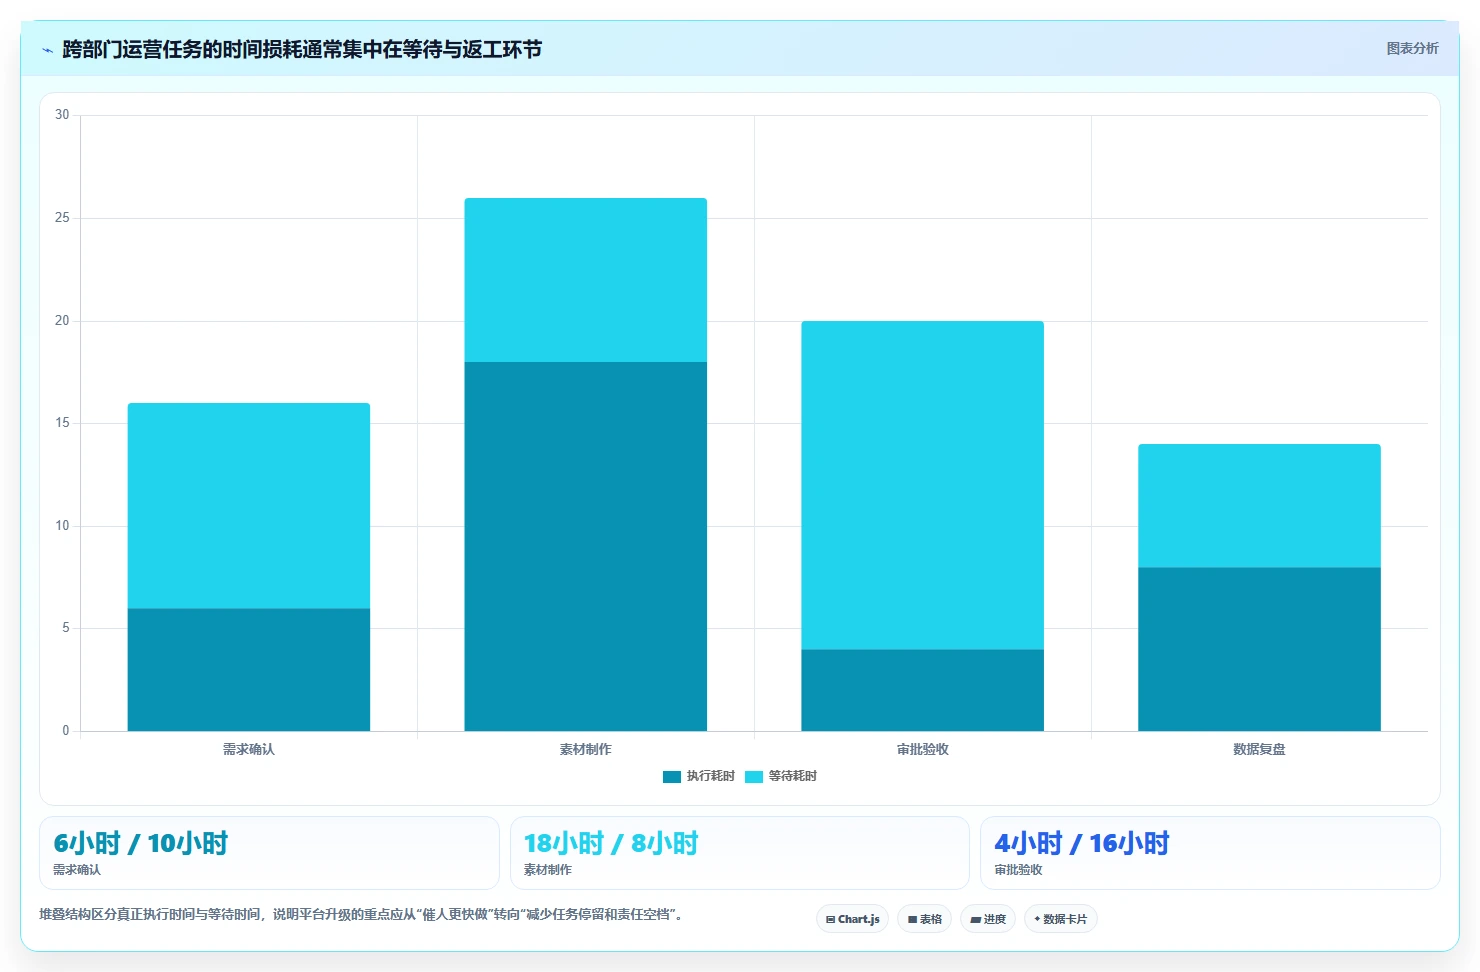This screenshot has width=1480, height=972.
Task: Click the x-axis label 数据复盘
Action: [x=1259, y=749]
